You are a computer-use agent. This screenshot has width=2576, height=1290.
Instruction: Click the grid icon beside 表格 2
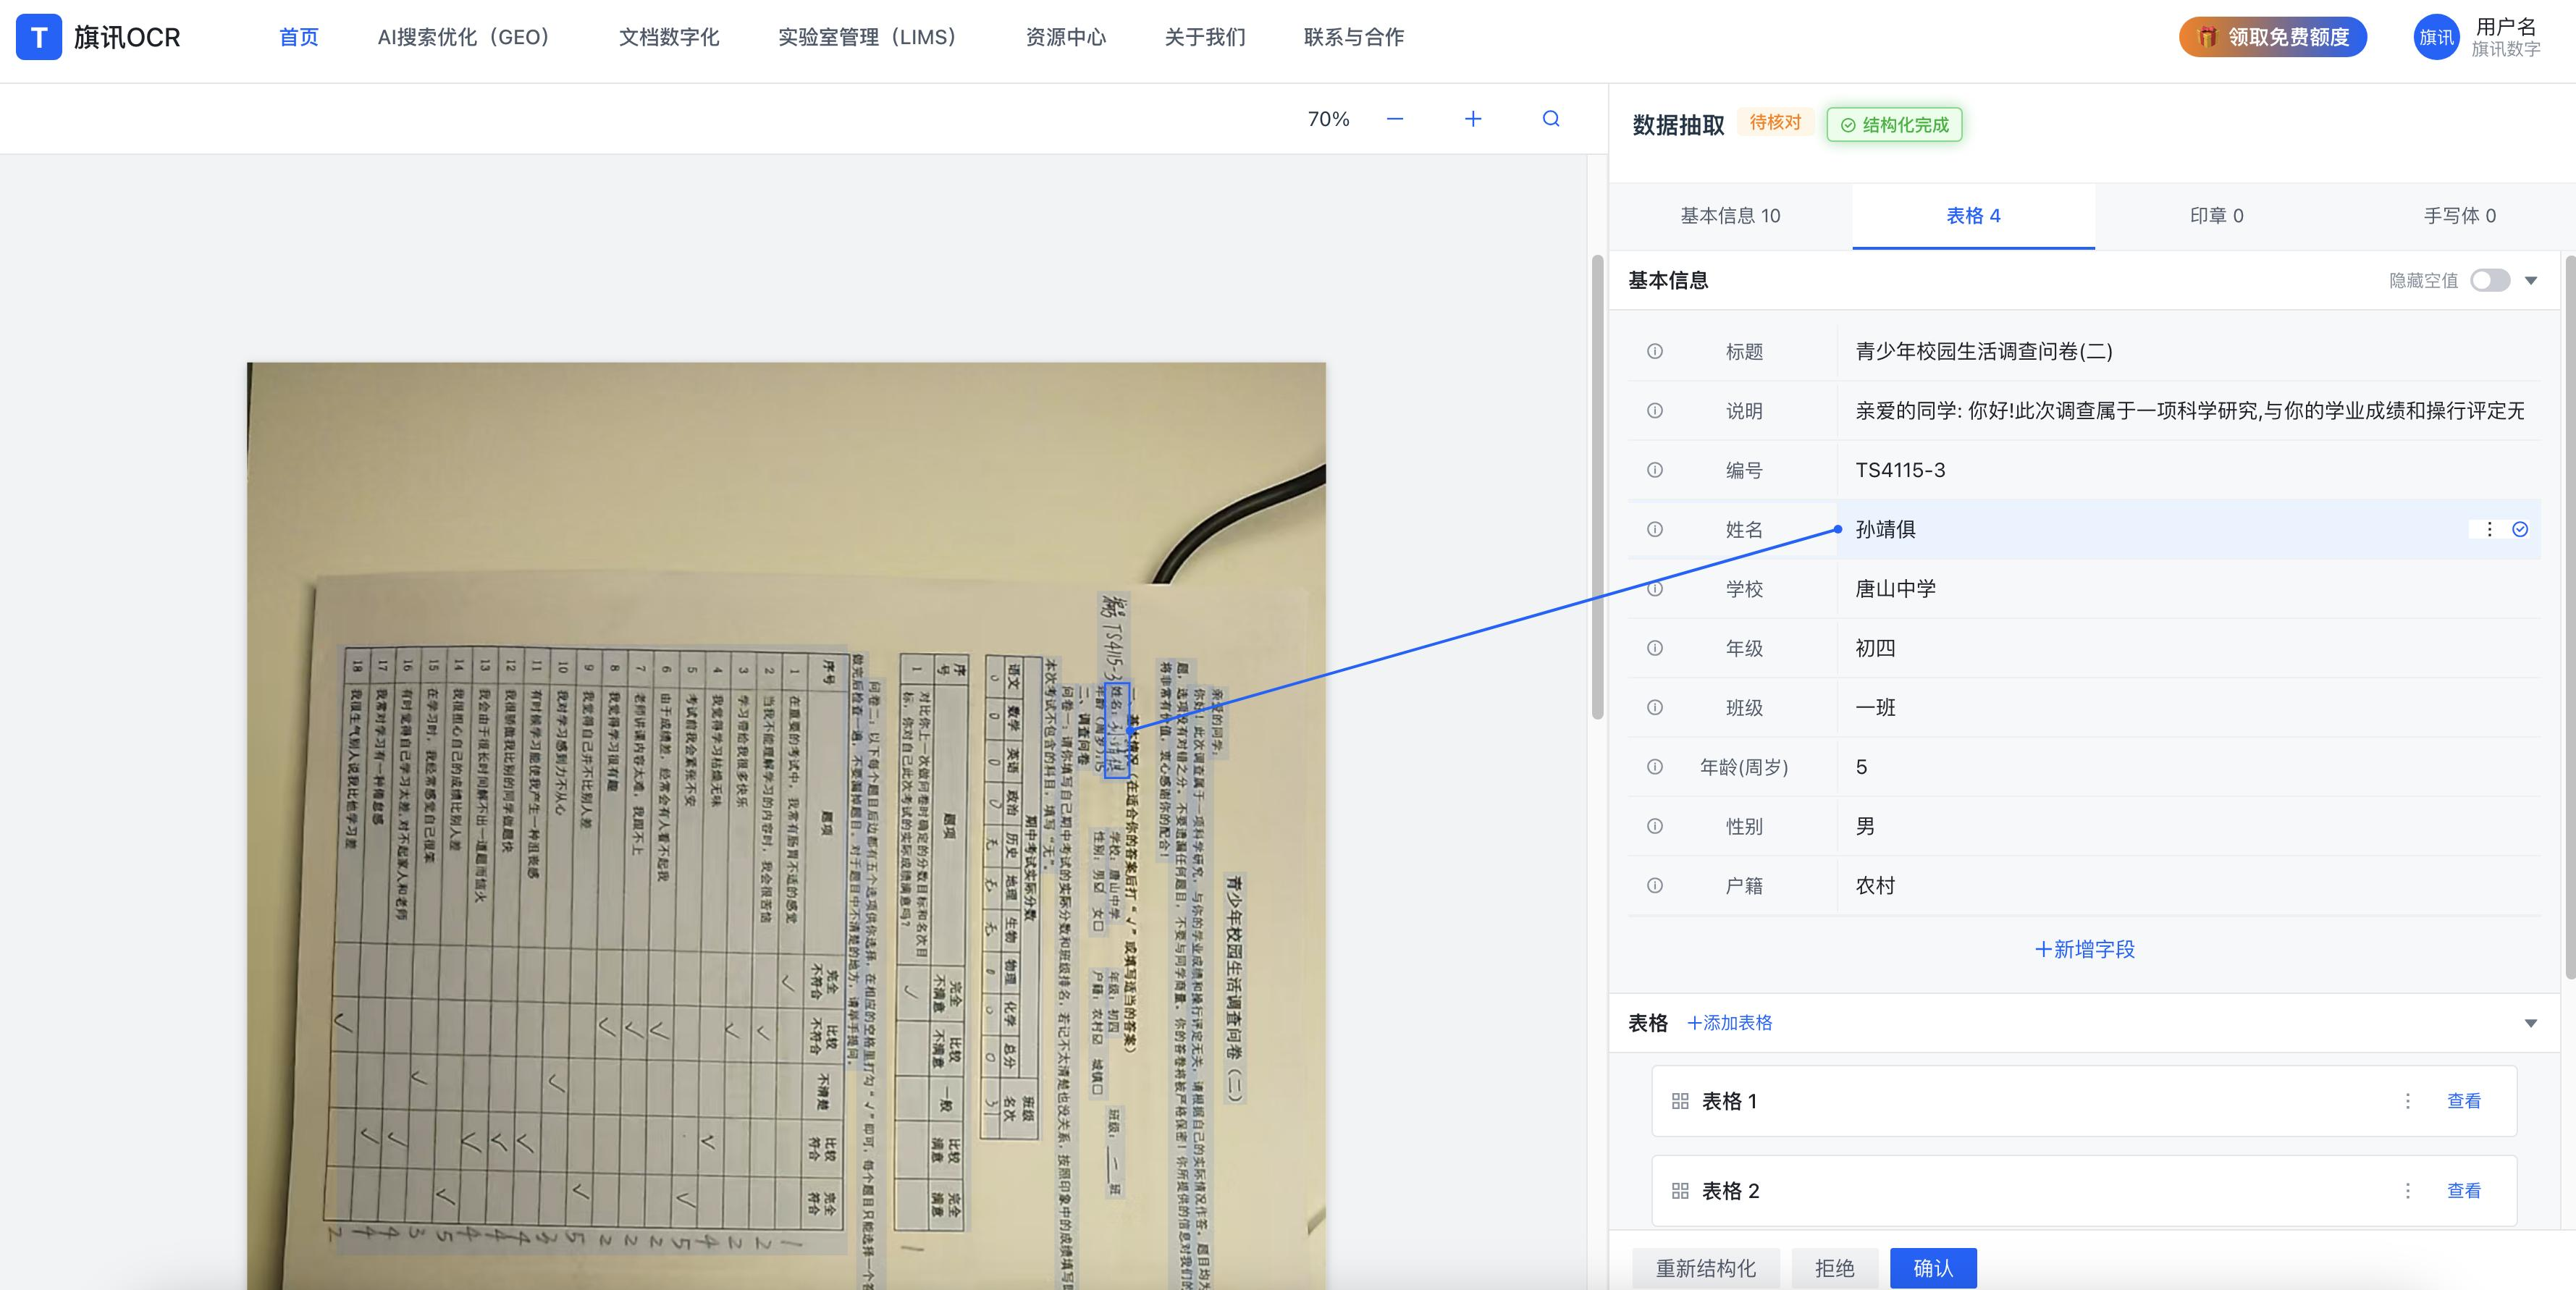click(x=1680, y=1191)
